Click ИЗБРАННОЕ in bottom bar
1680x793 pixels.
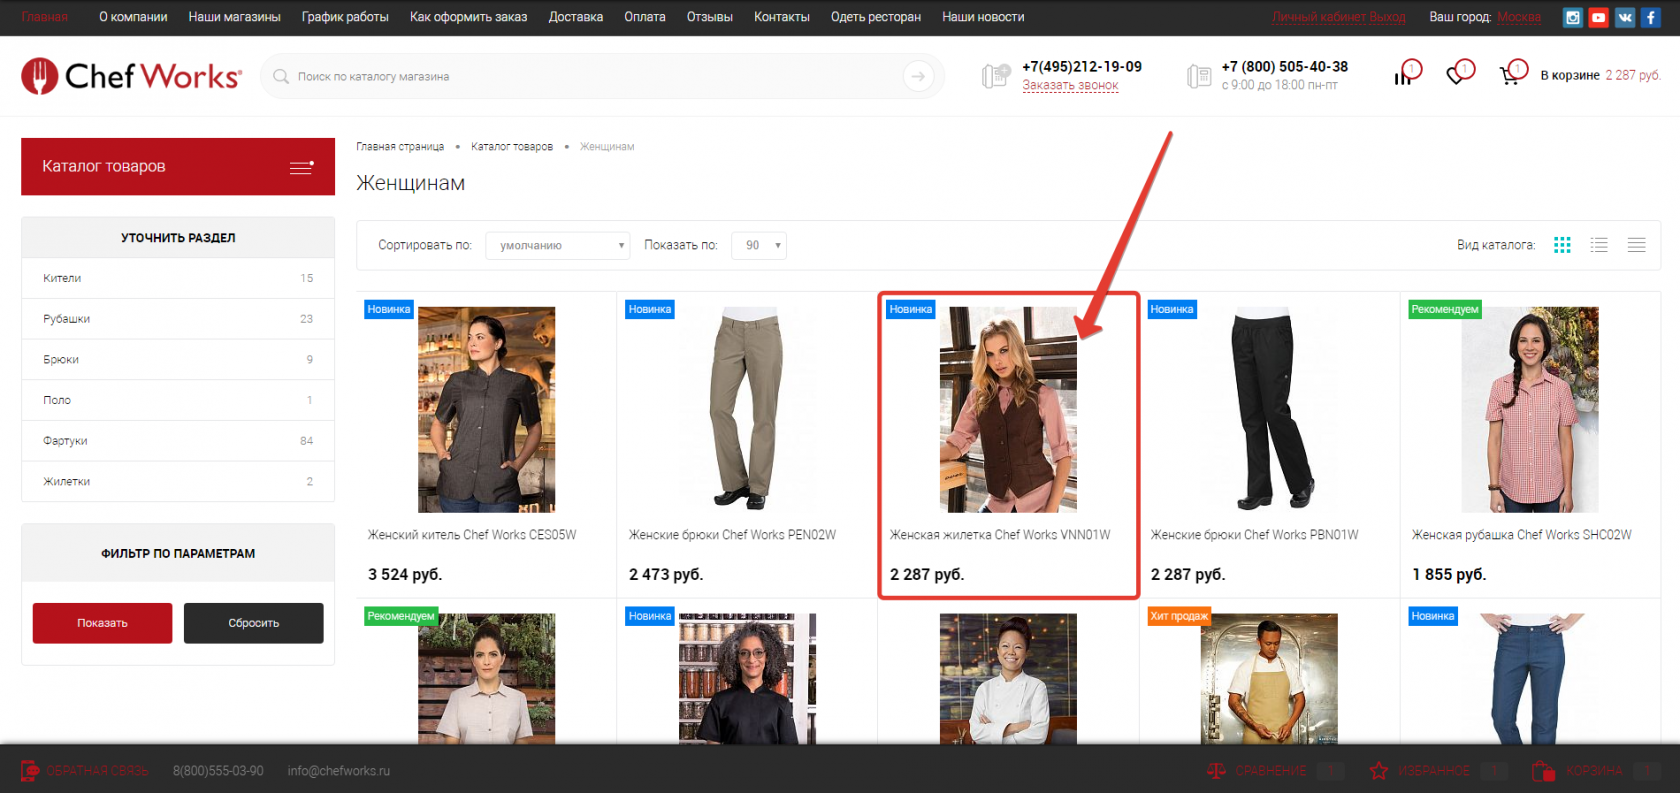pos(1435,771)
